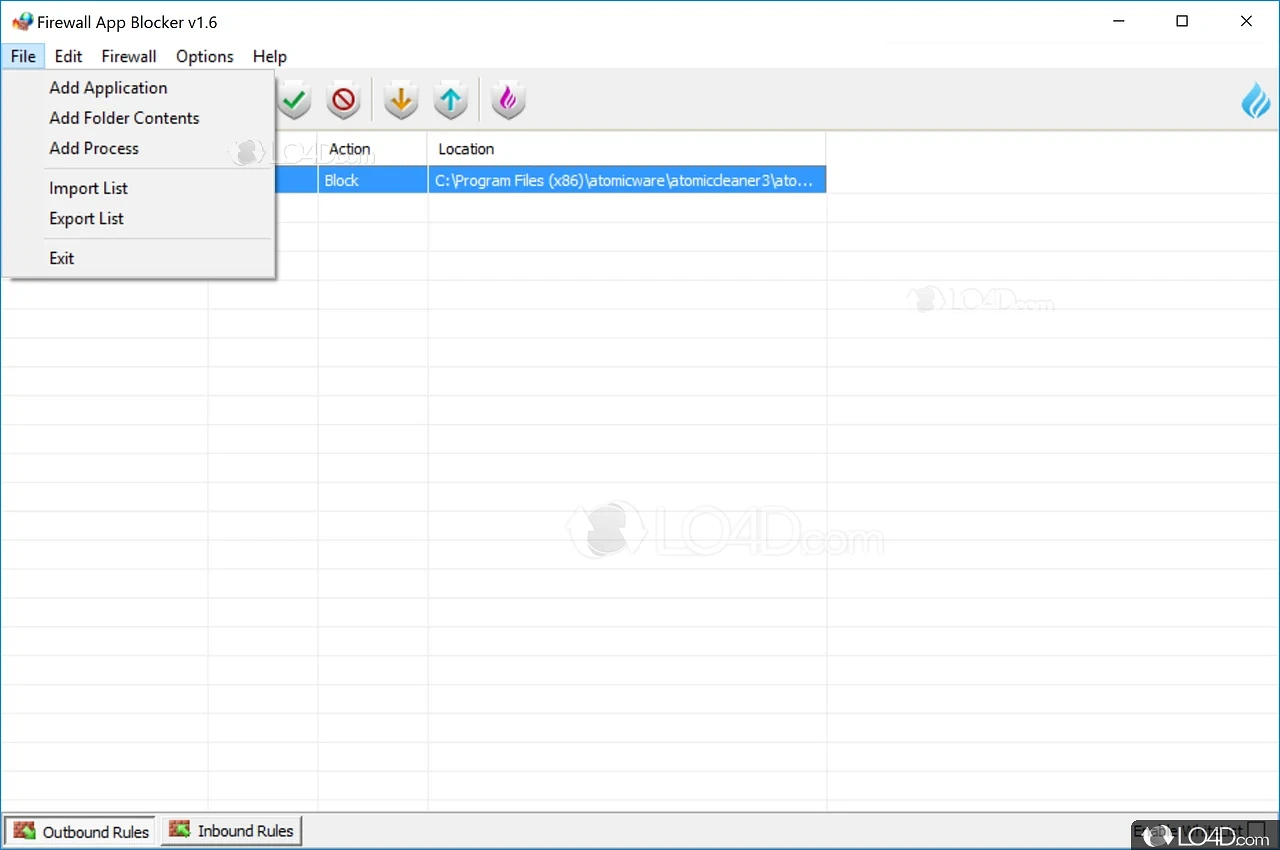The height and width of the screenshot is (850, 1280).
Task: Click the green checkmark Allow icon
Action: [x=294, y=100]
